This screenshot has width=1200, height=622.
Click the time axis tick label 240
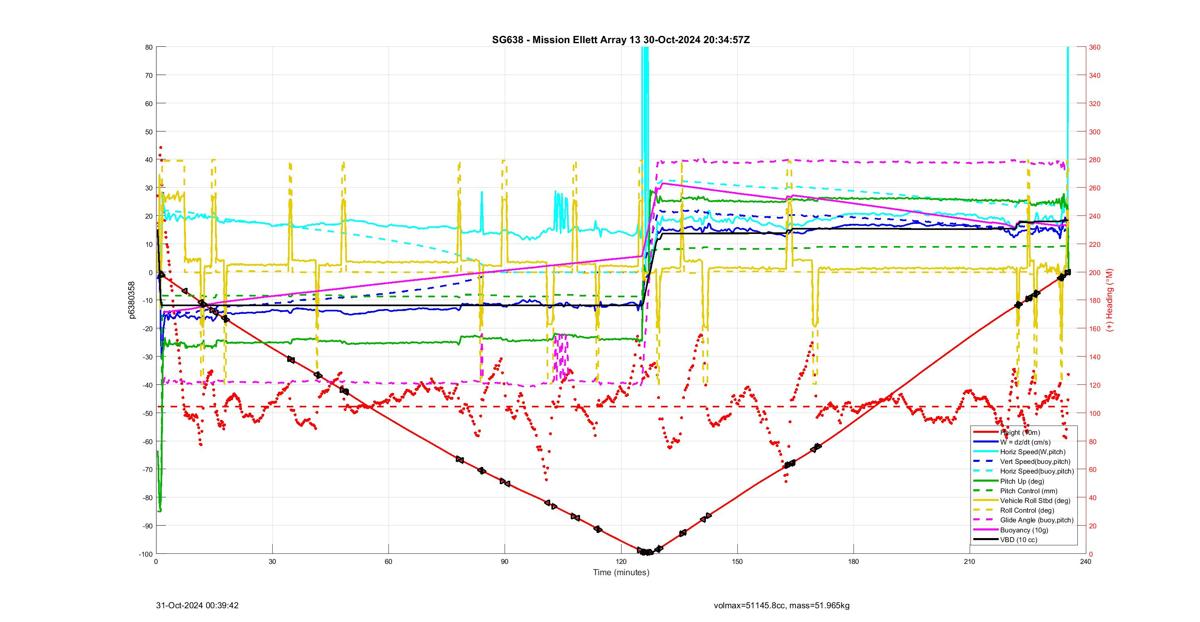tap(1085, 562)
